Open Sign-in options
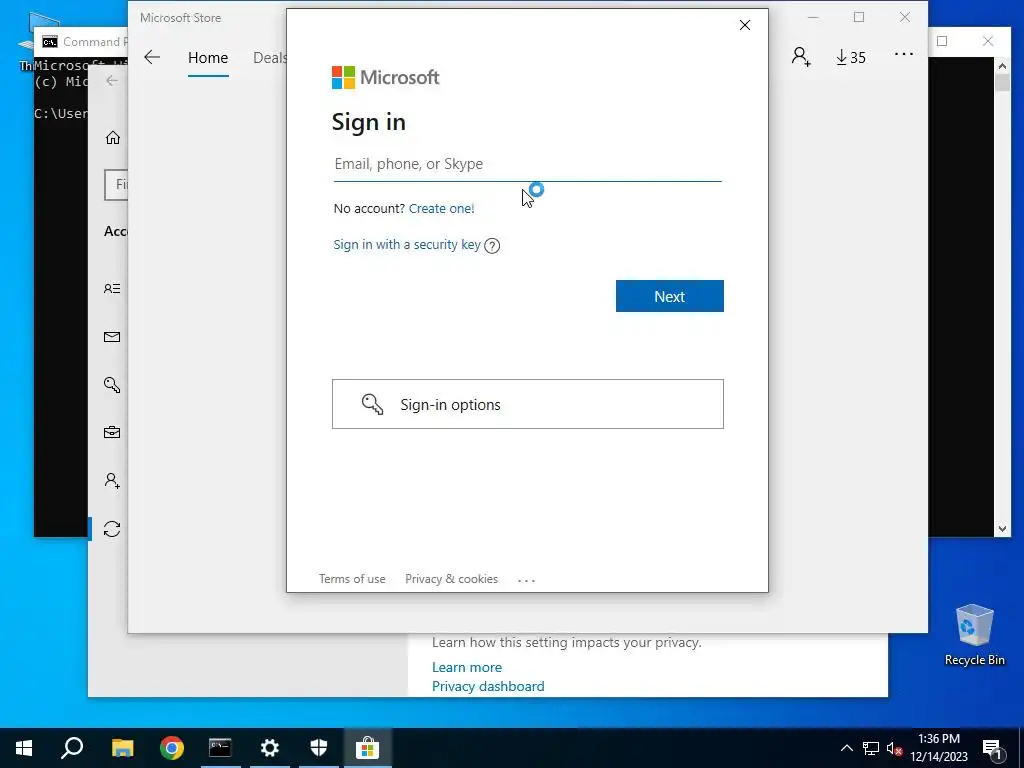 tap(528, 404)
